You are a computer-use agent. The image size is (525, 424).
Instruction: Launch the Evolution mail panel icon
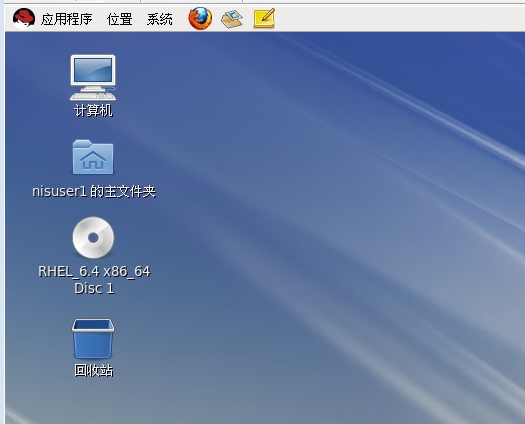232,19
